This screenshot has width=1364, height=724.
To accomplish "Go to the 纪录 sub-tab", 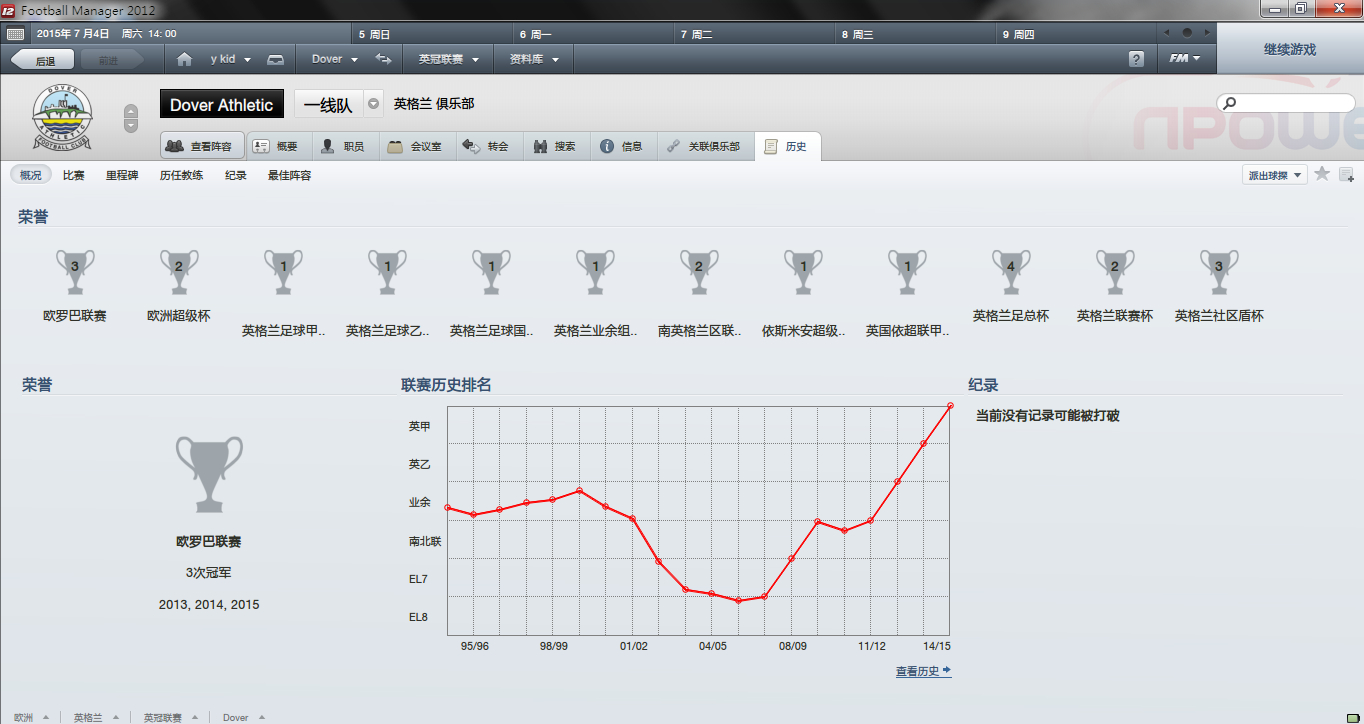I will (x=236, y=175).
